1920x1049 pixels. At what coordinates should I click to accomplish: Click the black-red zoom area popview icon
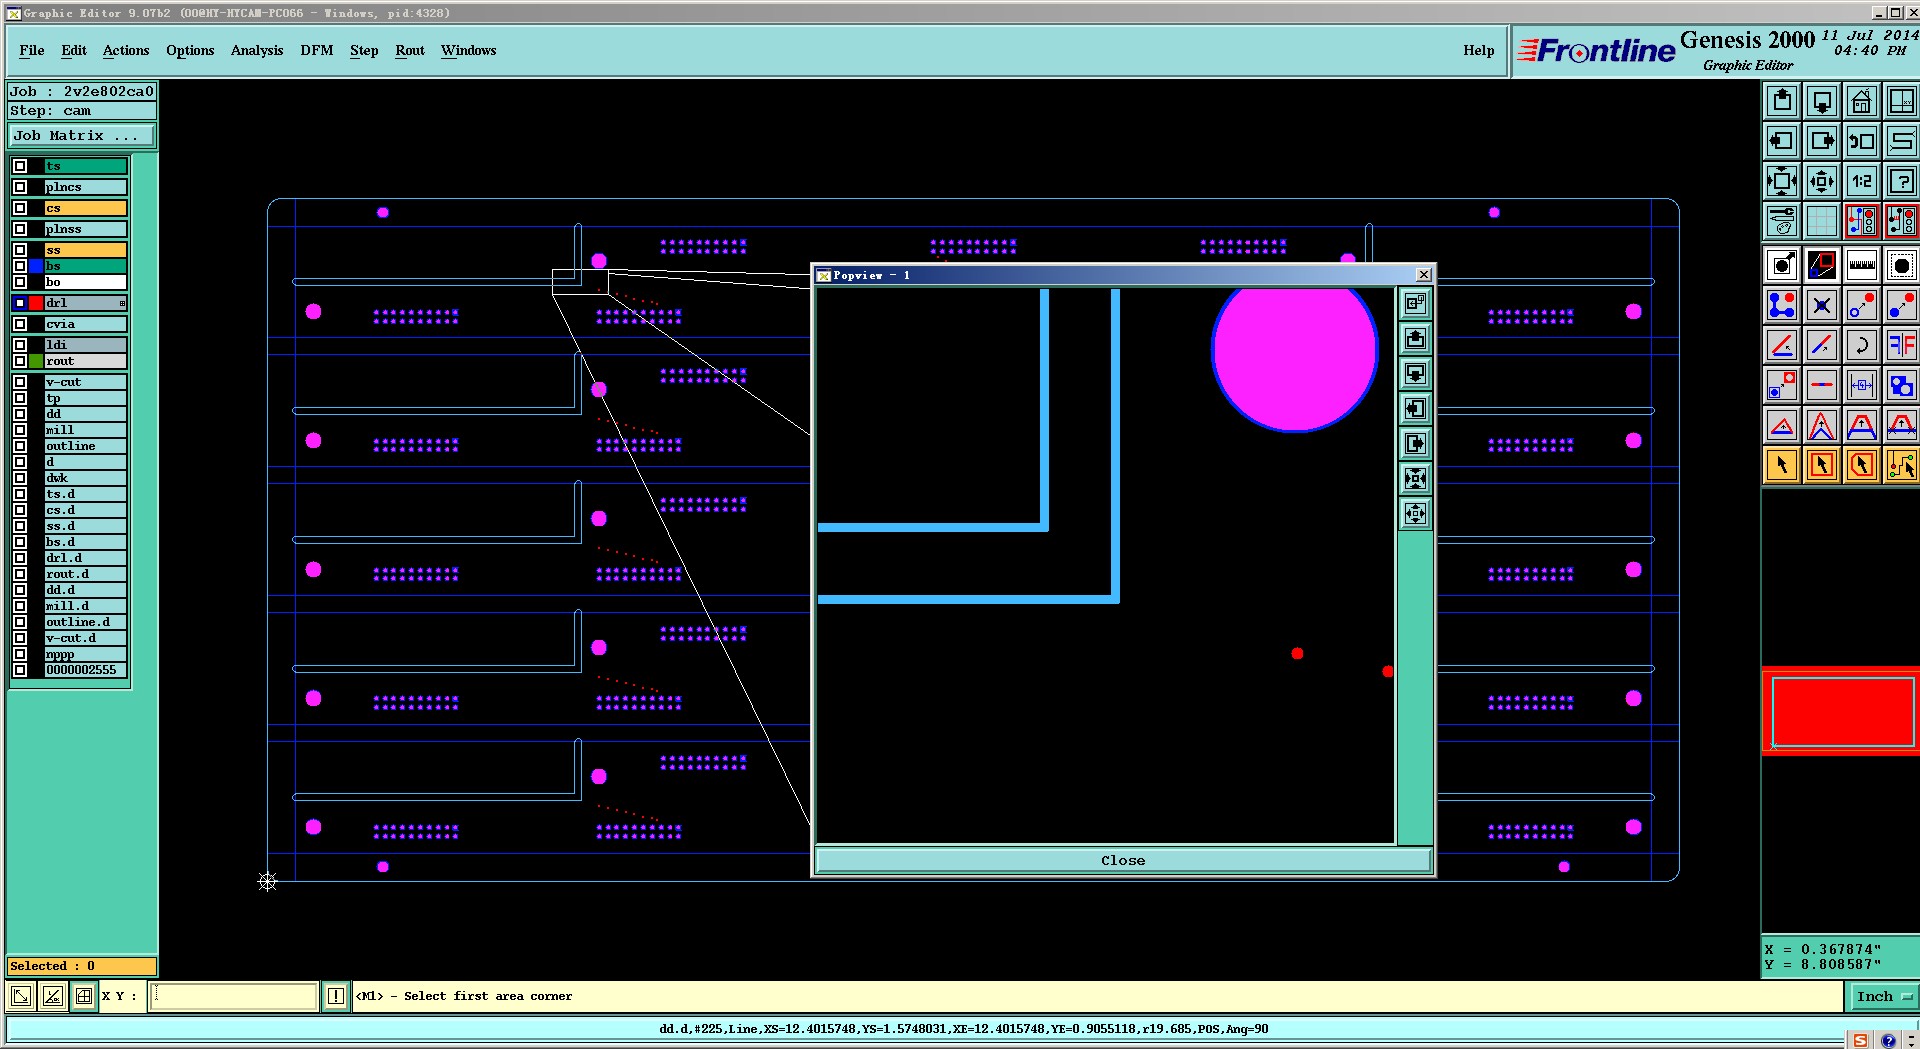click(x=1822, y=265)
